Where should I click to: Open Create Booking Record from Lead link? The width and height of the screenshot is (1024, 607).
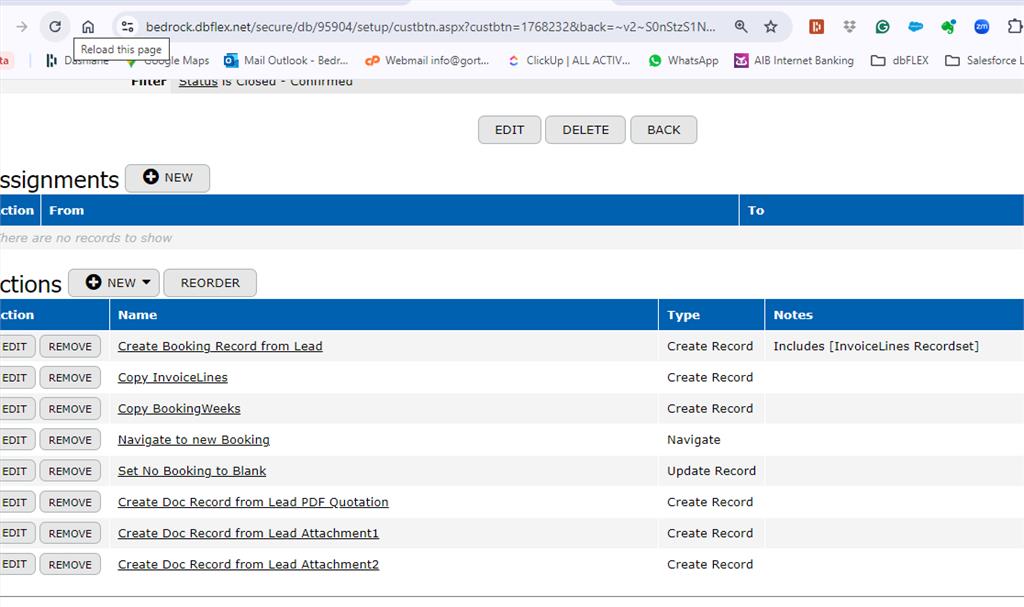[x=220, y=347]
